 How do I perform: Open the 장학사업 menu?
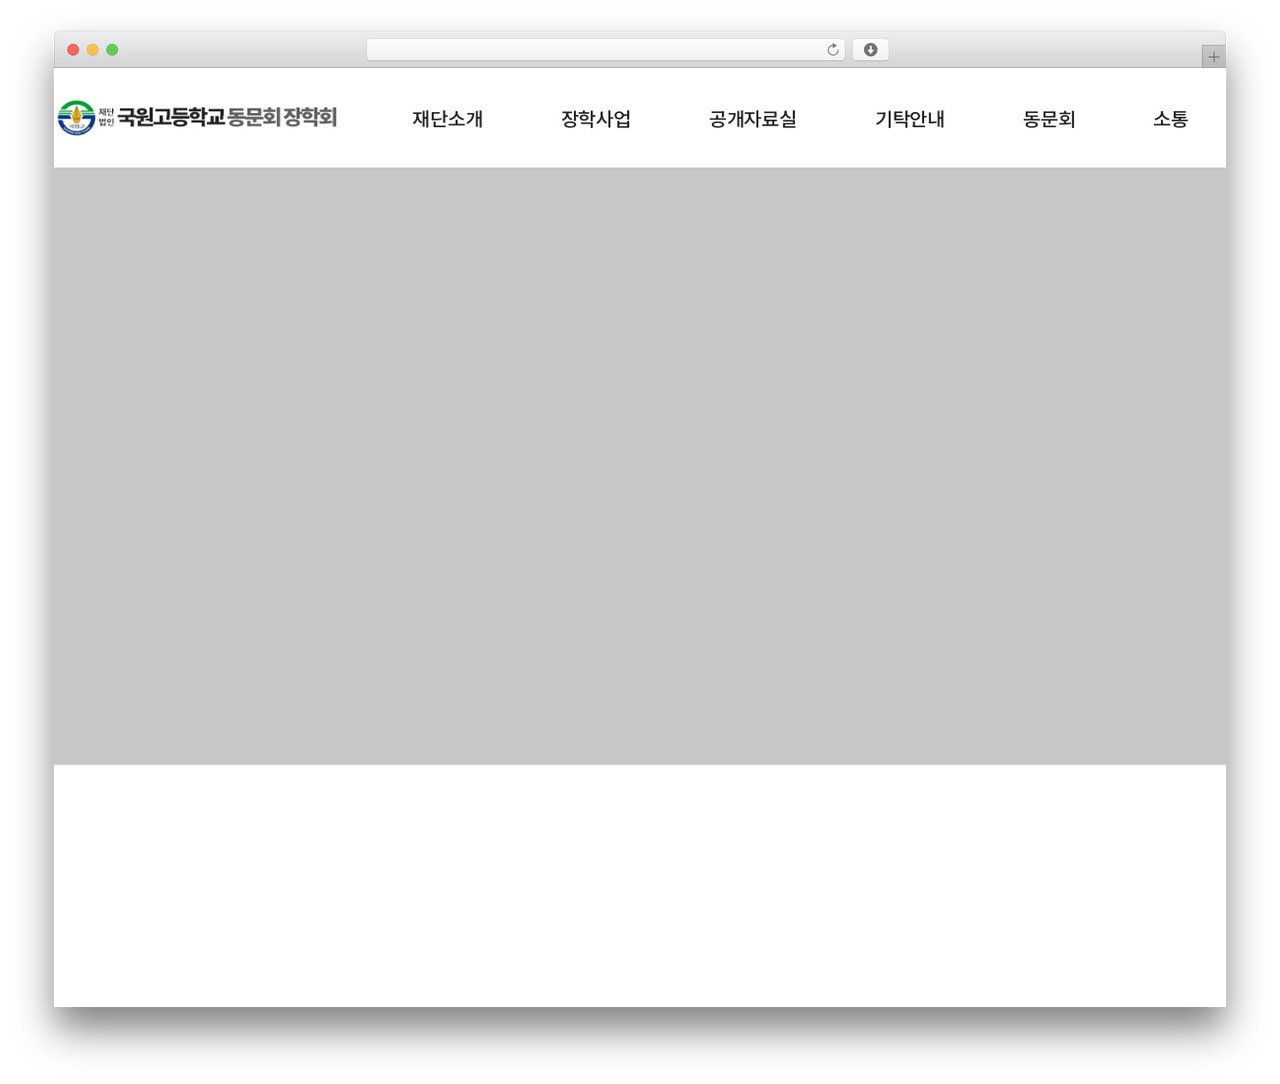pyautogui.click(x=596, y=119)
